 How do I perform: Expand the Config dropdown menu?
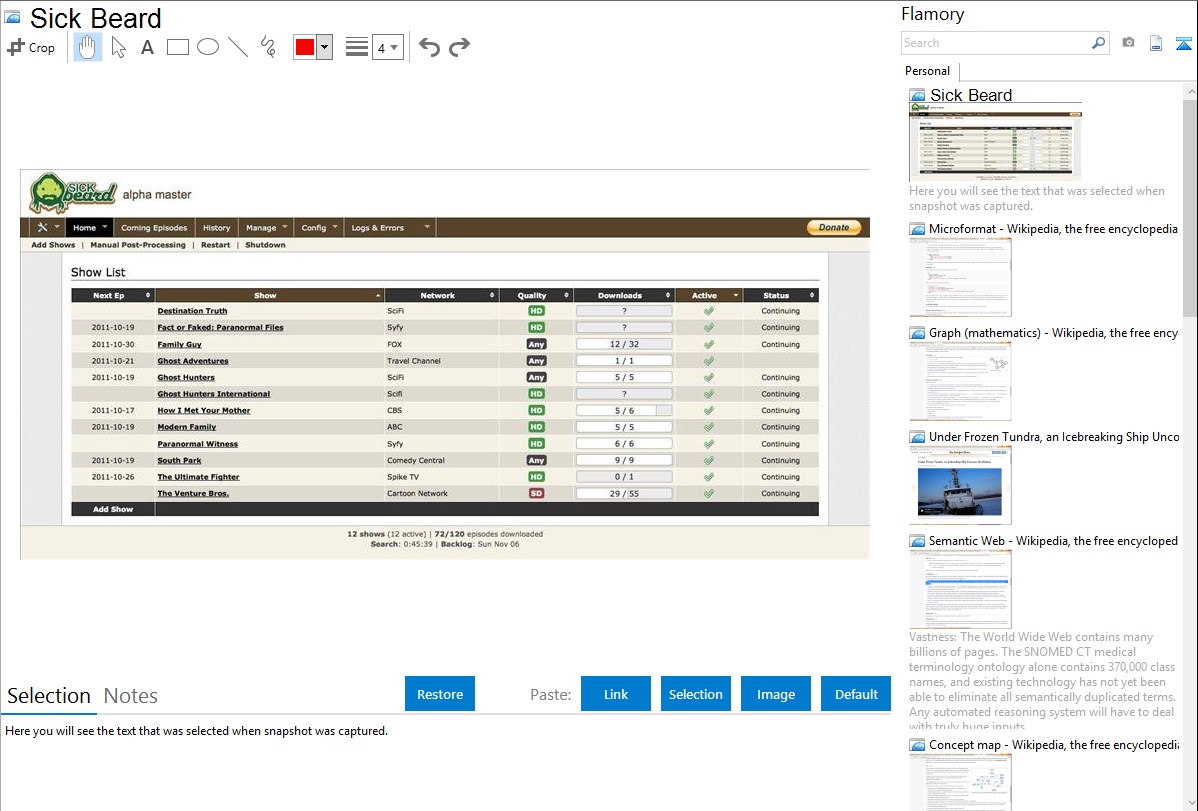coord(319,228)
